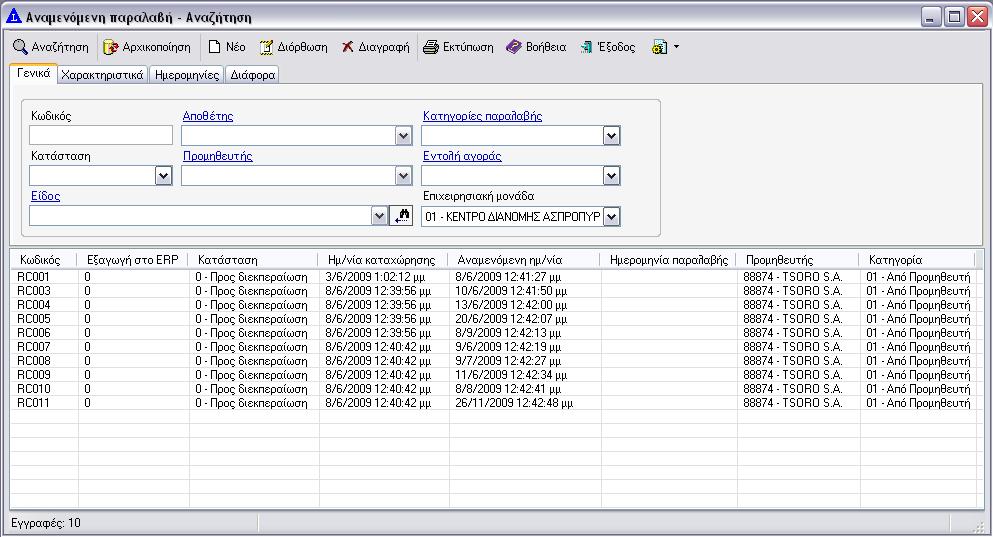Expand the Είδος dropdown arrow
The height and width of the screenshot is (537, 993).
click(379, 216)
